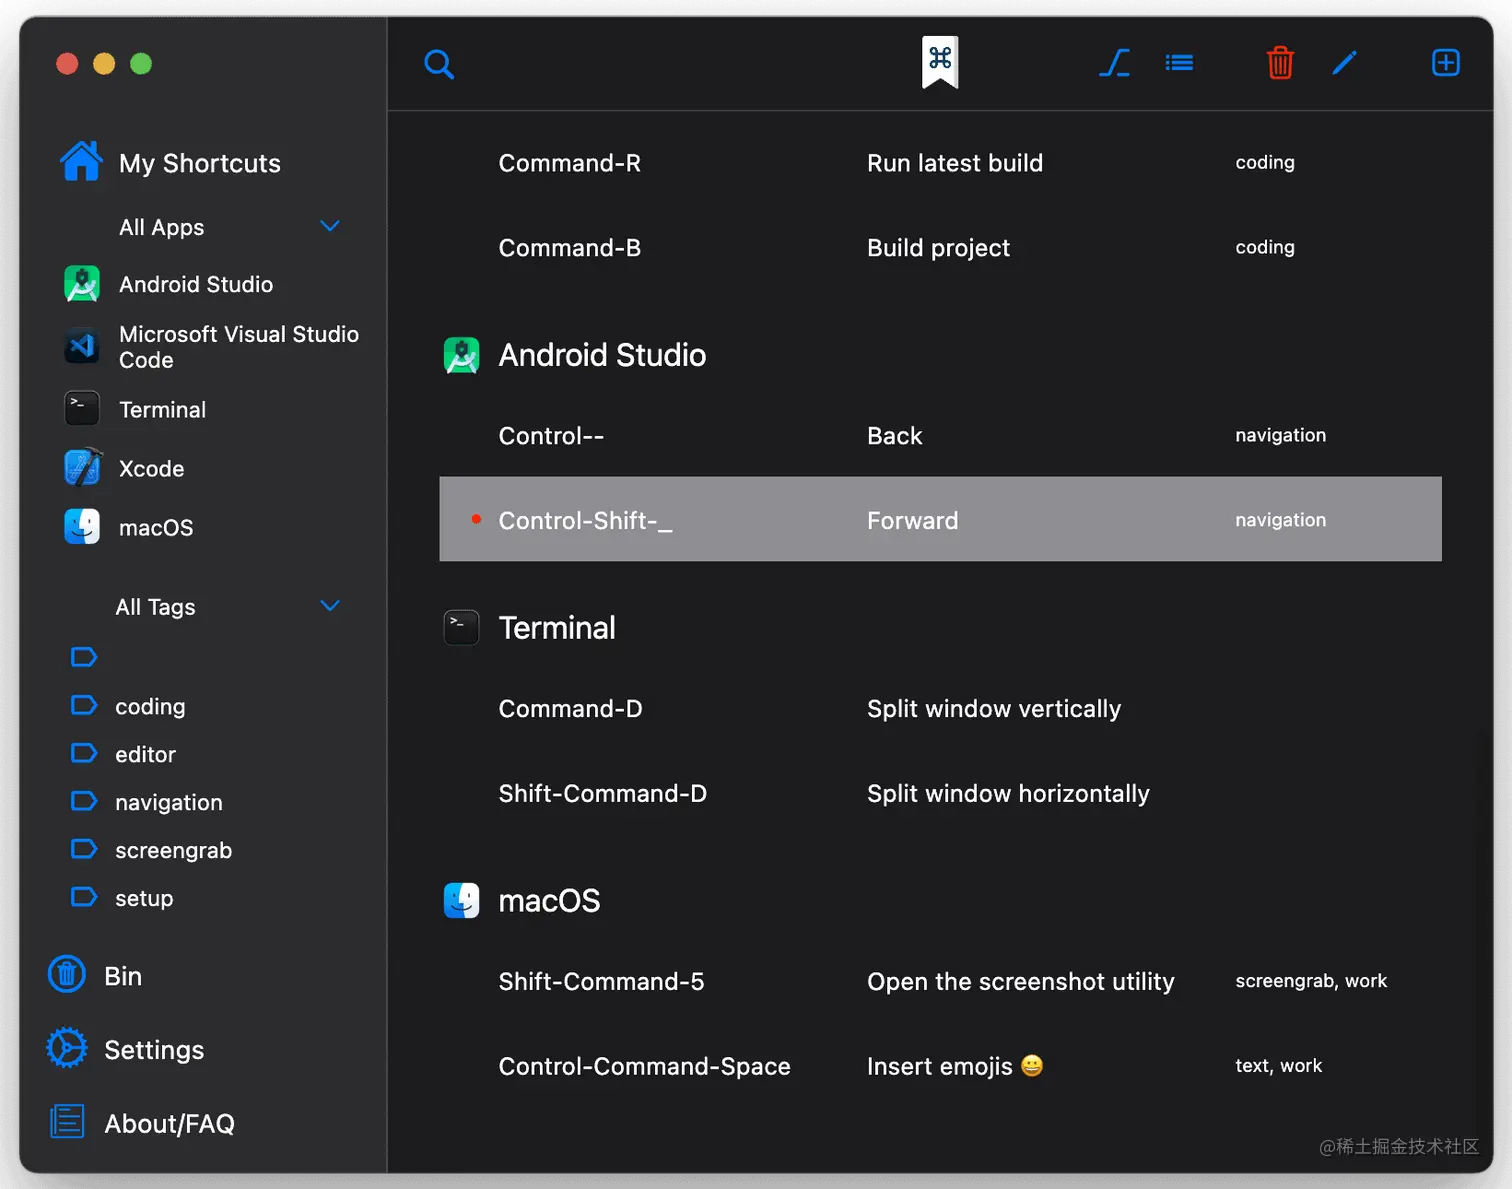Select the Command-D split window vertically row
The height and width of the screenshot is (1189, 1512).
pos(940,709)
